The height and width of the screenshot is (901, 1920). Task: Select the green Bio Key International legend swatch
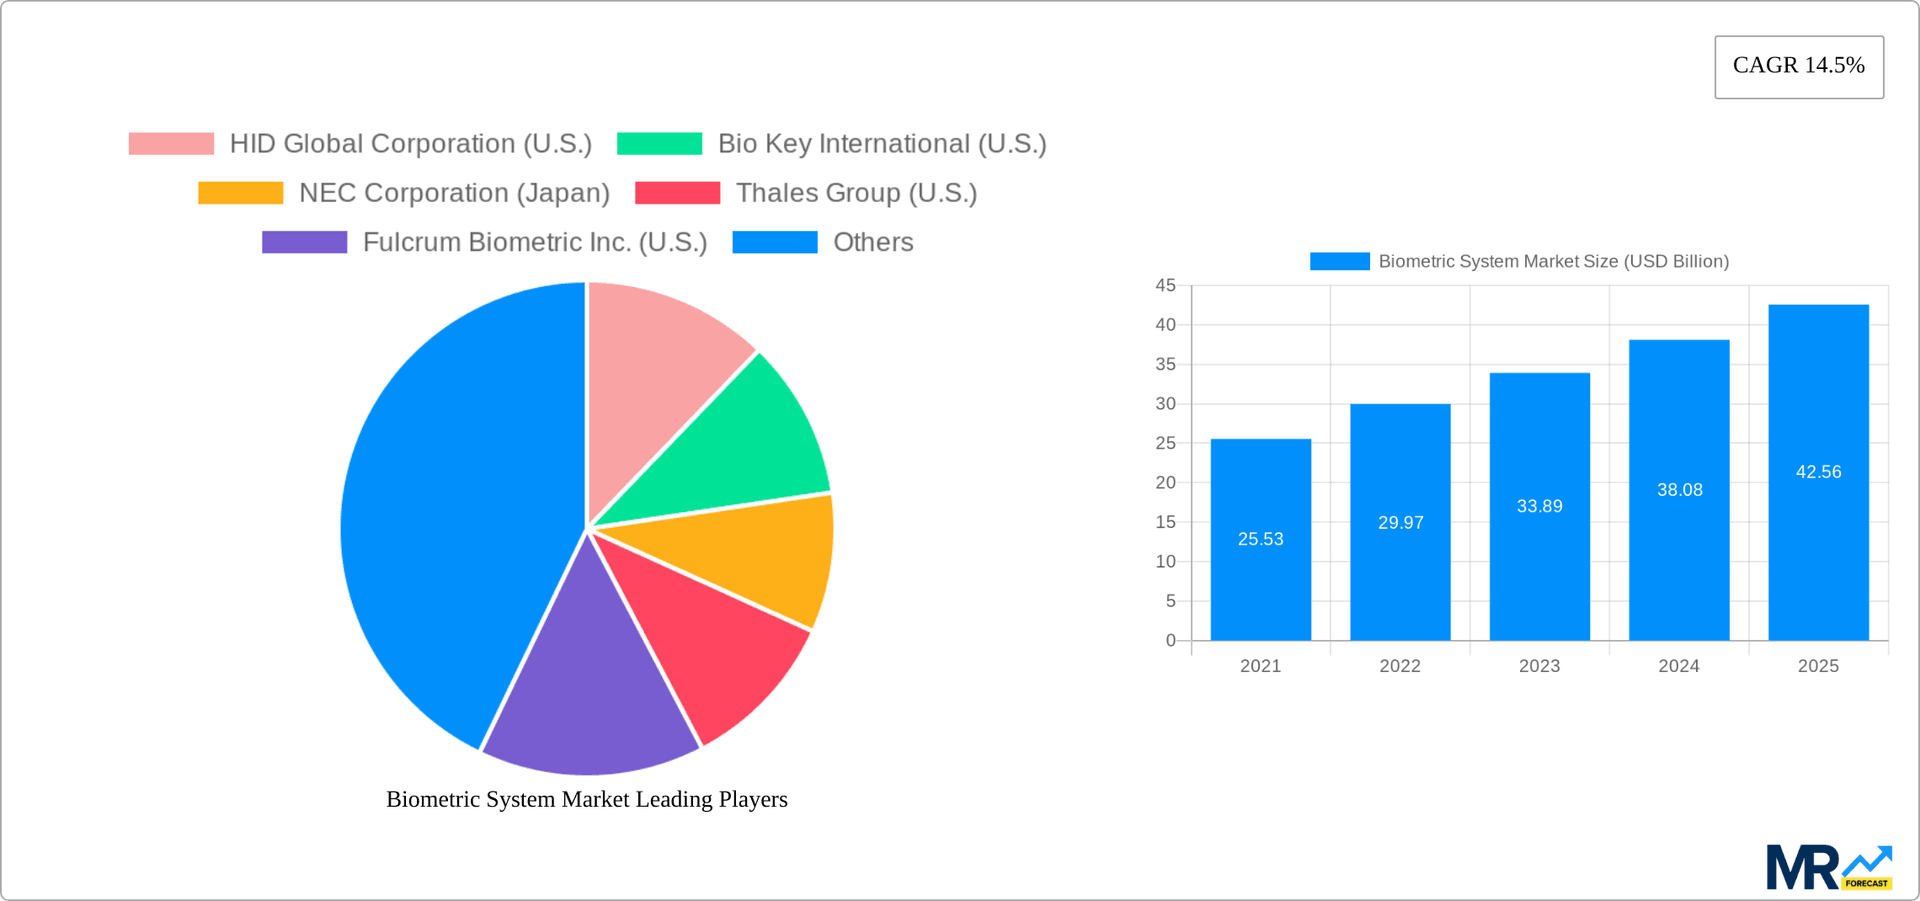coord(661,143)
